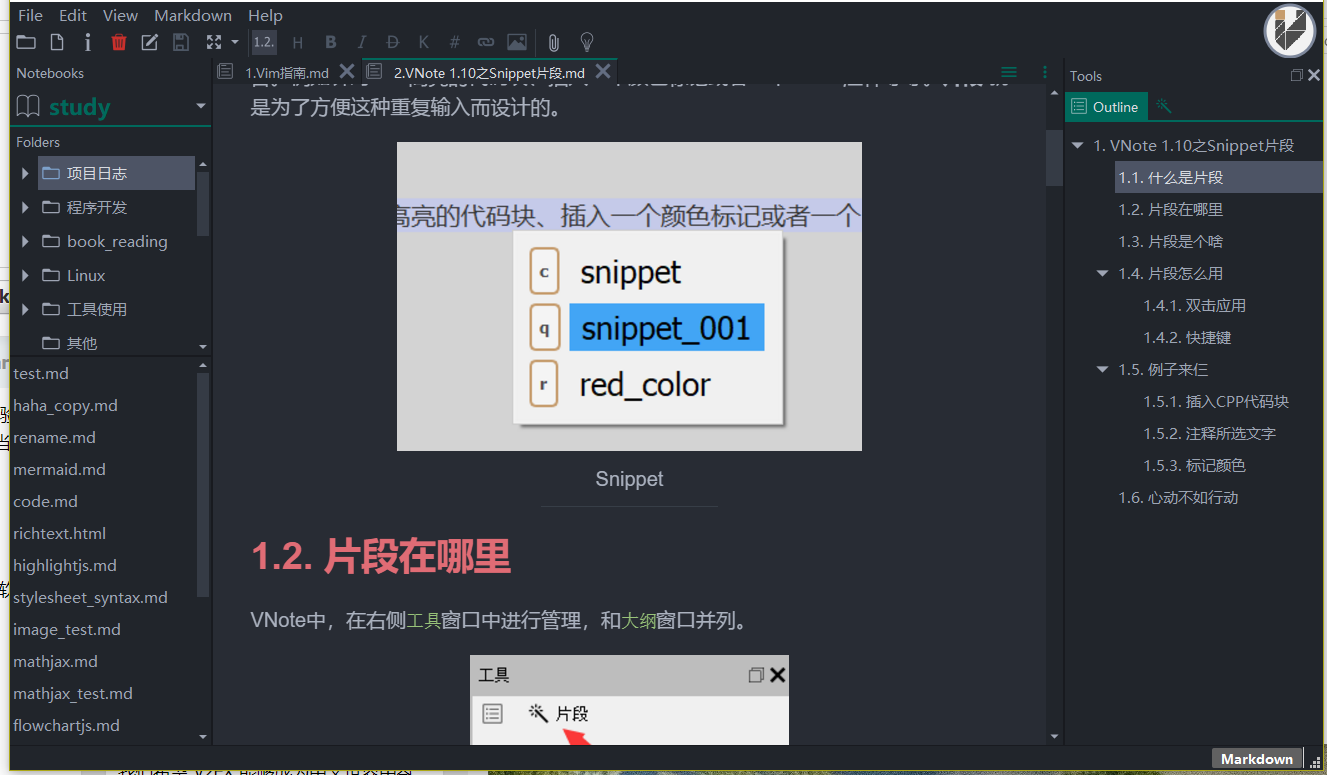1327x775 pixels.
Task: Switch to Snippets magic wand tab
Action: (x=1163, y=106)
